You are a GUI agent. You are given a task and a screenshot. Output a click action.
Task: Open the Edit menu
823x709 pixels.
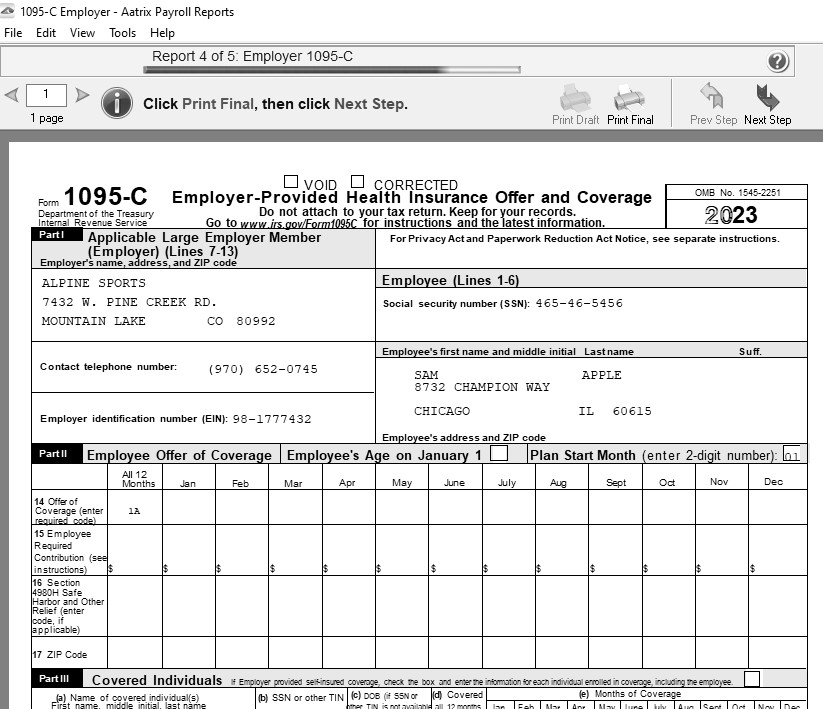coord(46,33)
